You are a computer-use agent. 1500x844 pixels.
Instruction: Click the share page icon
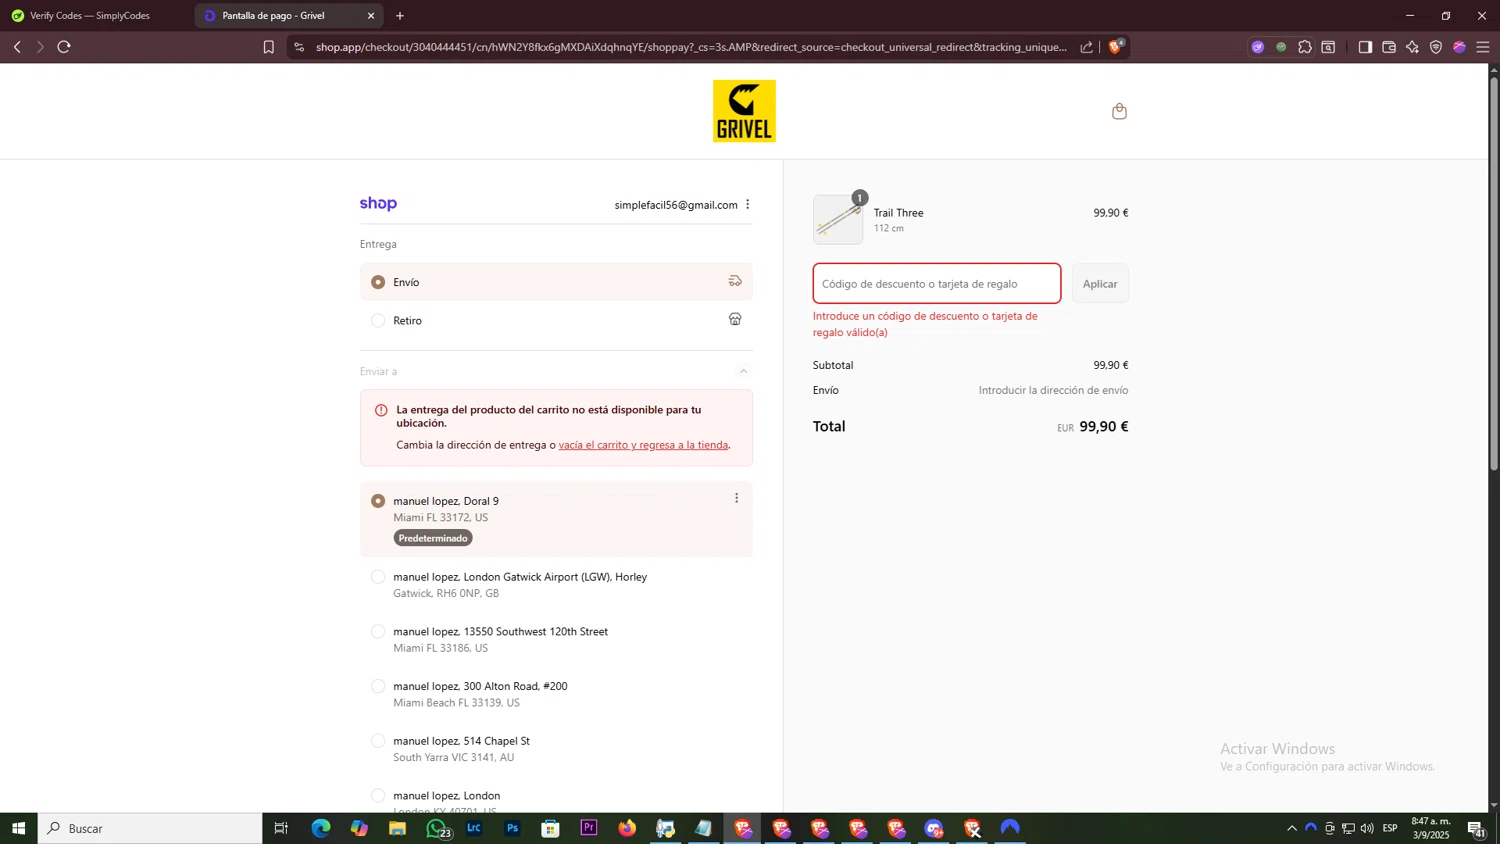pyautogui.click(x=1087, y=47)
